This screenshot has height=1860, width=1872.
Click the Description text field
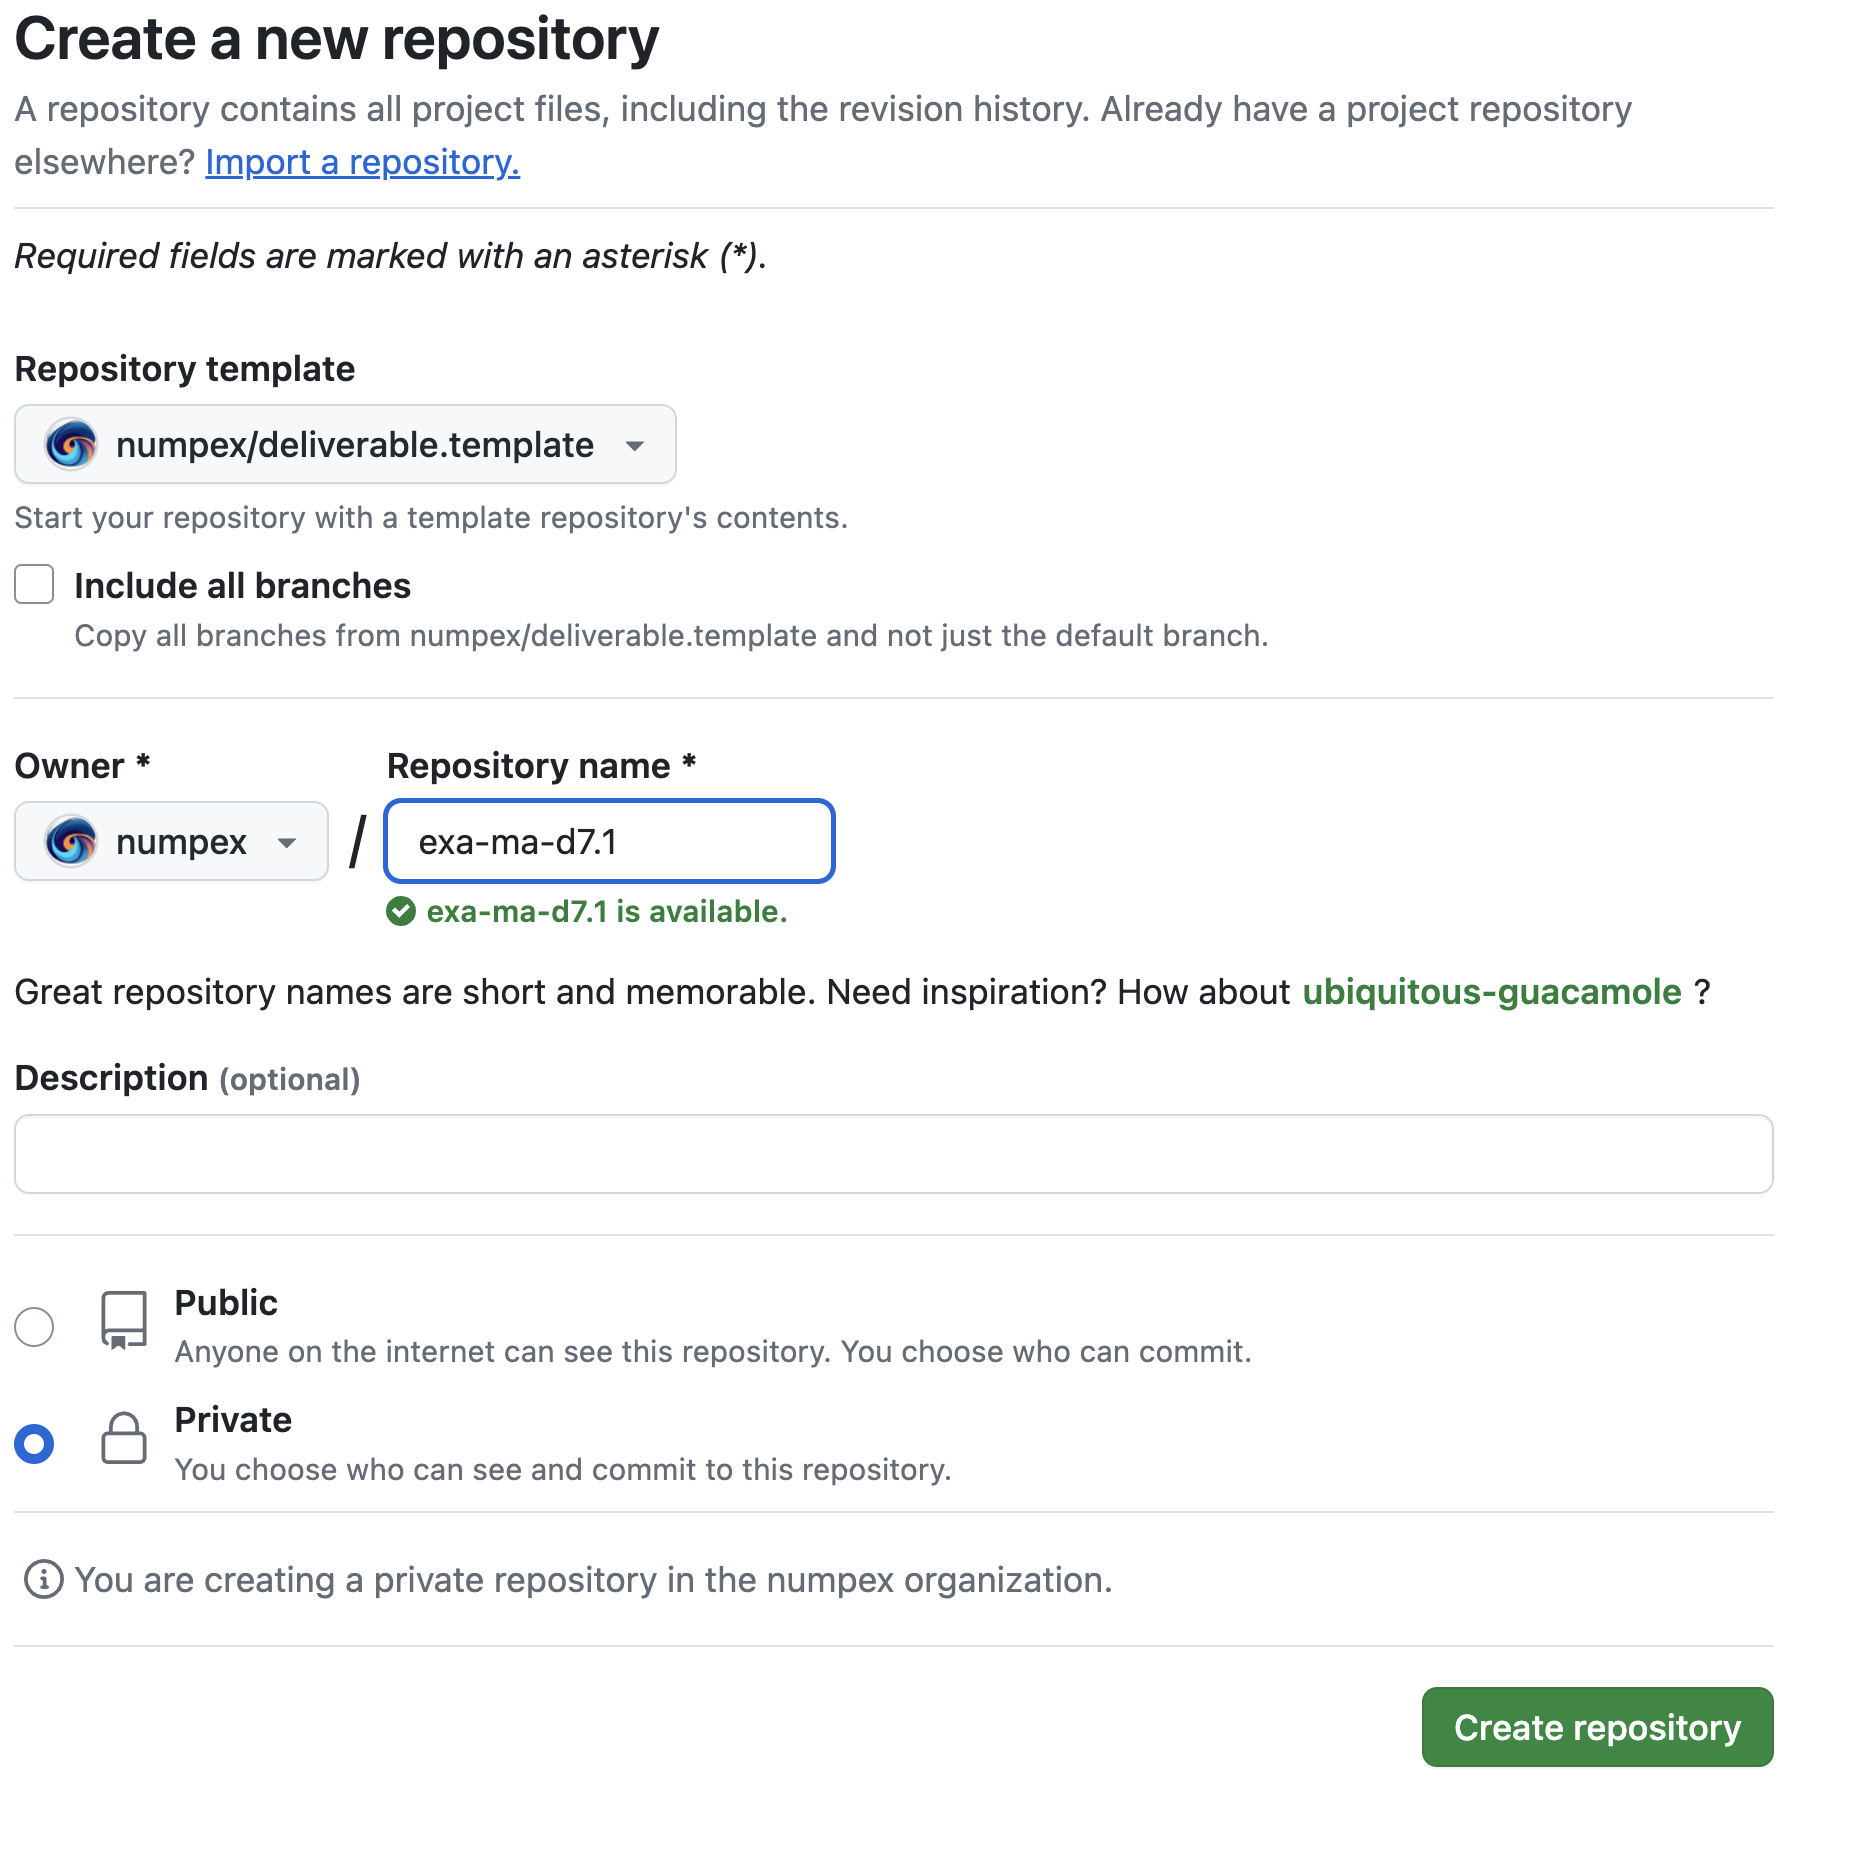pos(894,1154)
